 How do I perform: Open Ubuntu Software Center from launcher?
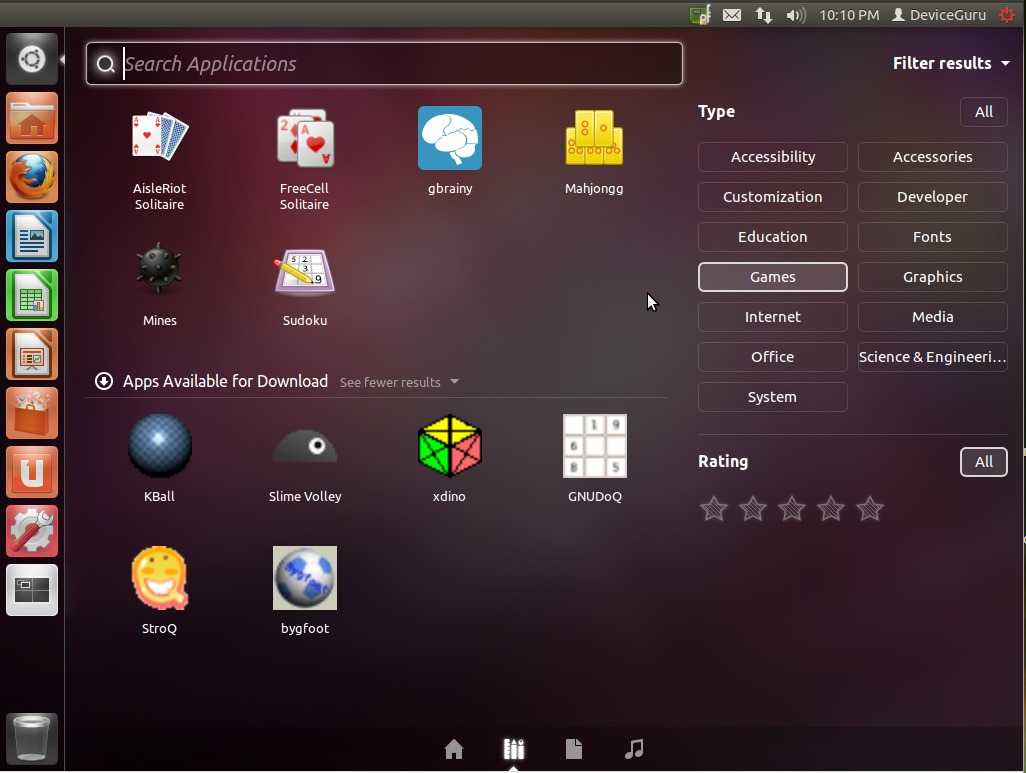point(32,413)
